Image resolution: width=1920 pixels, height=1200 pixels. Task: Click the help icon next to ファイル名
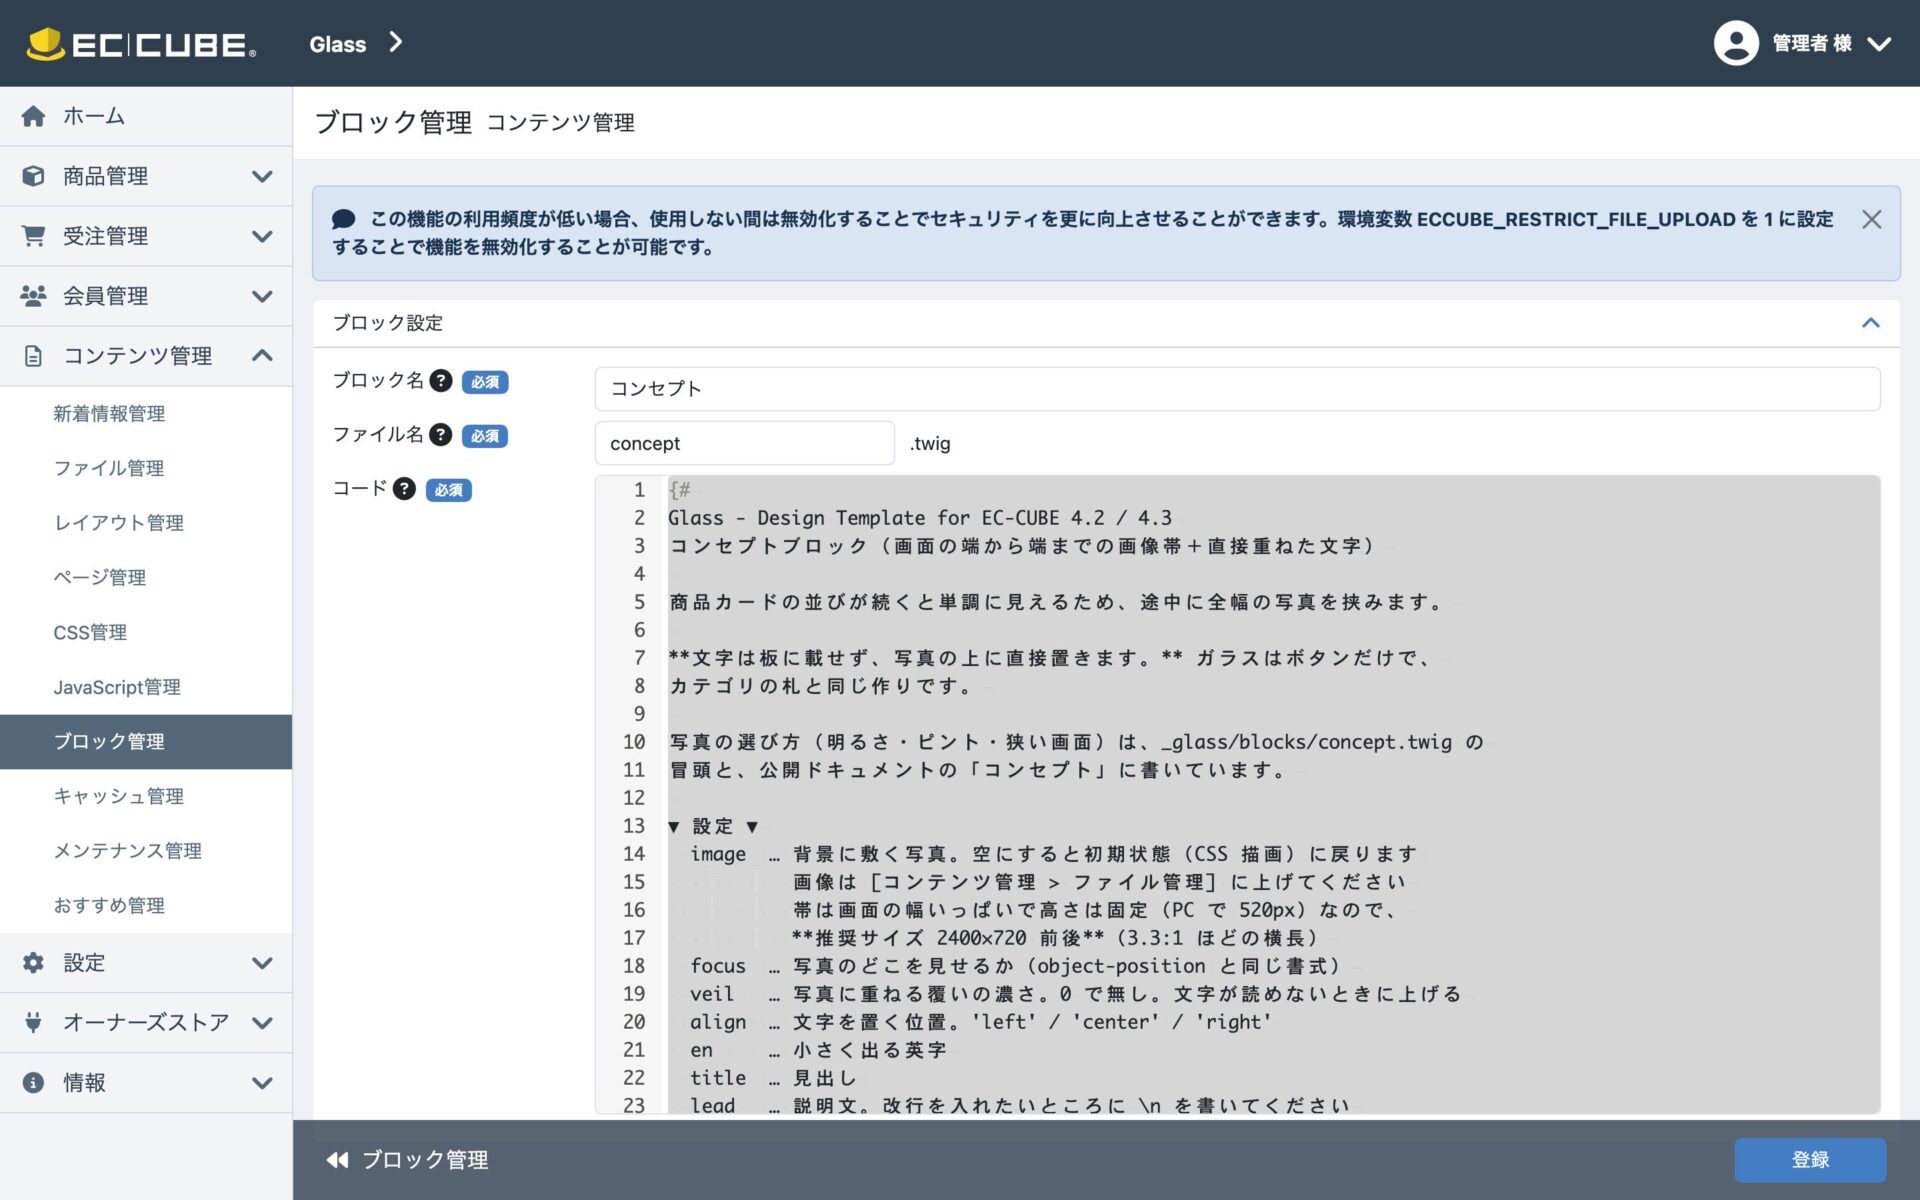[x=441, y=435]
